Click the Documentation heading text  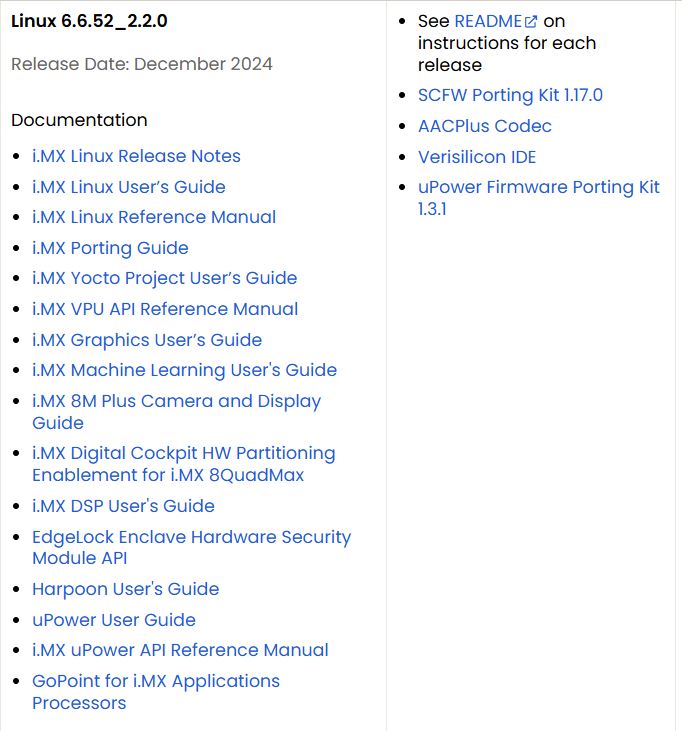[x=79, y=120]
